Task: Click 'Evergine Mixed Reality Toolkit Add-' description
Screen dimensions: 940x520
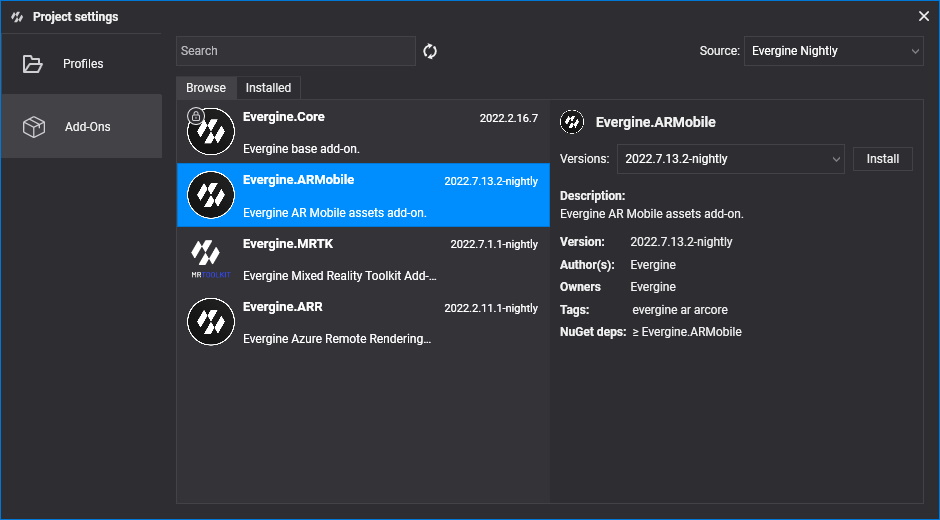Action: coord(339,276)
